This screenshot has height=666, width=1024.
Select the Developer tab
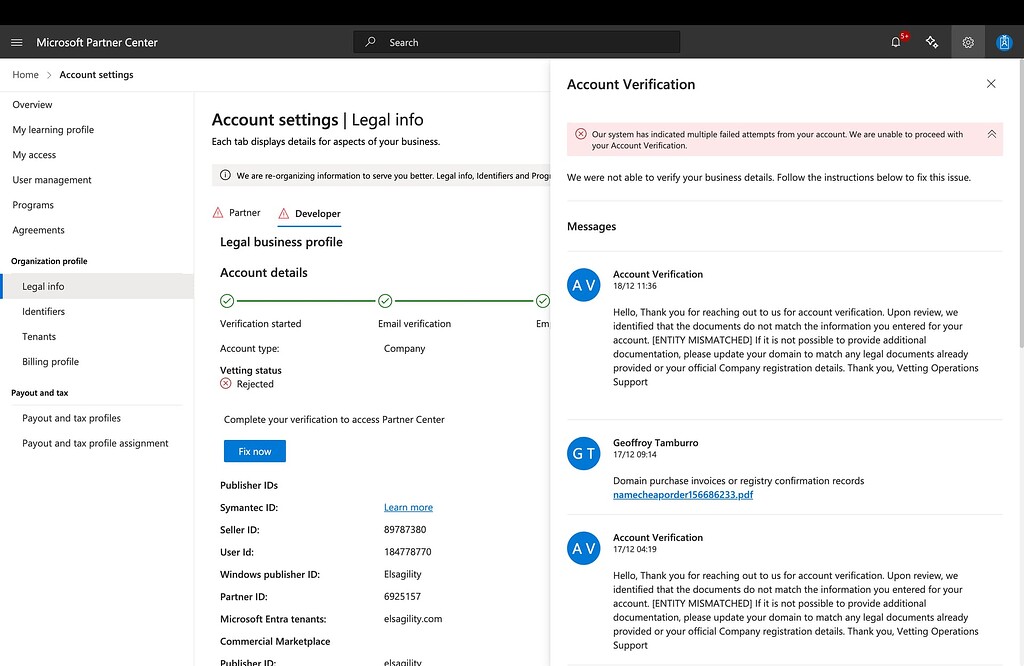point(317,214)
